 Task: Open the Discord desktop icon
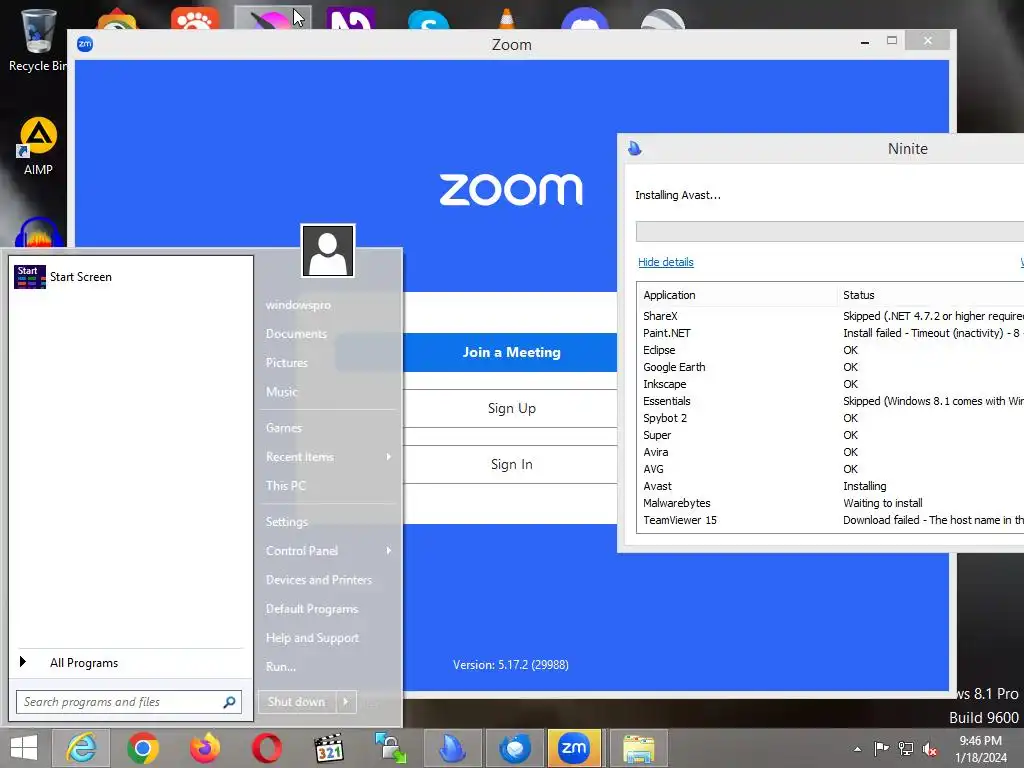click(584, 19)
